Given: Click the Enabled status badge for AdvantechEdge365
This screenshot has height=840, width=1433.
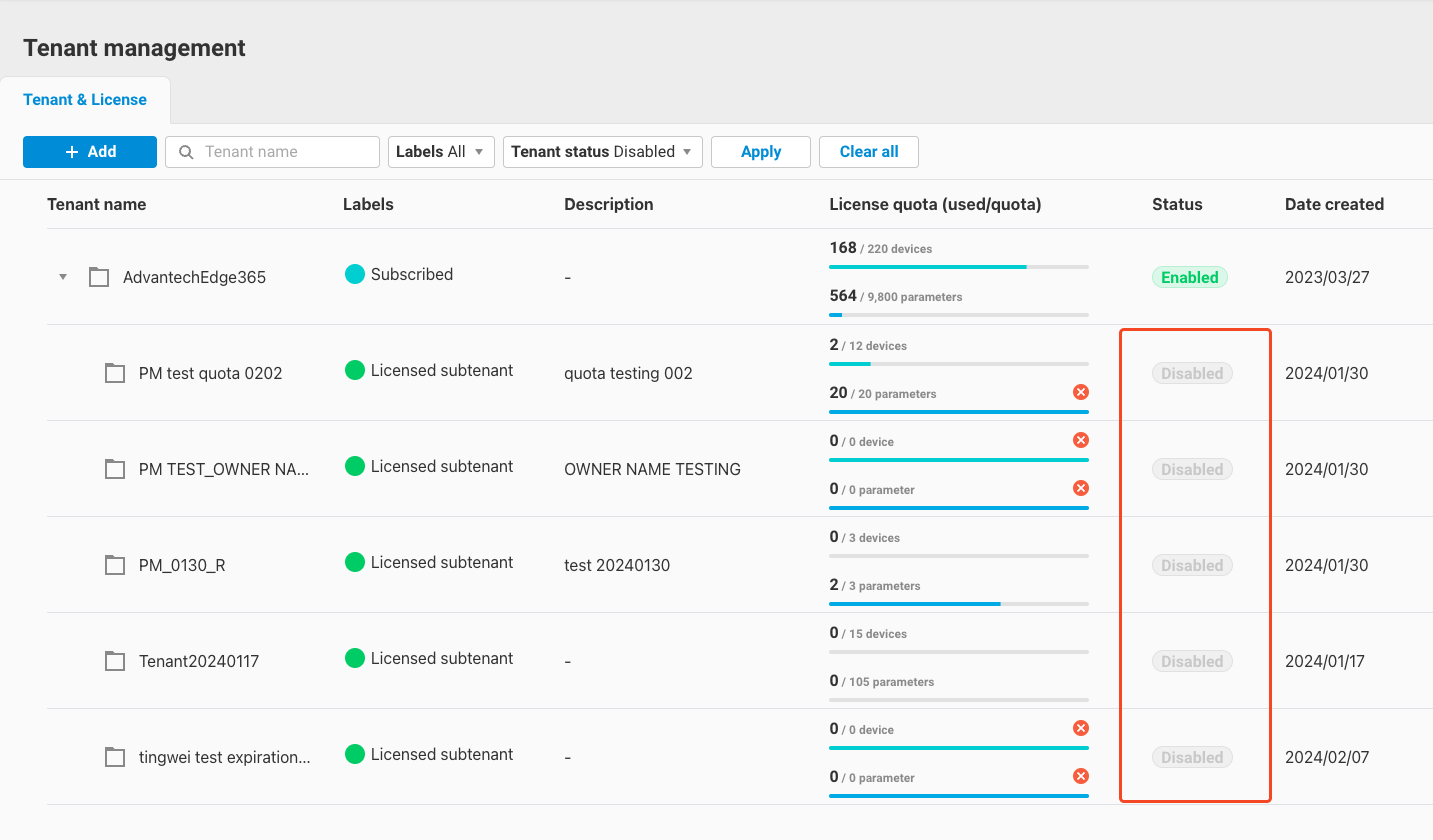Looking at the screenshot, I should [1189, 277].
